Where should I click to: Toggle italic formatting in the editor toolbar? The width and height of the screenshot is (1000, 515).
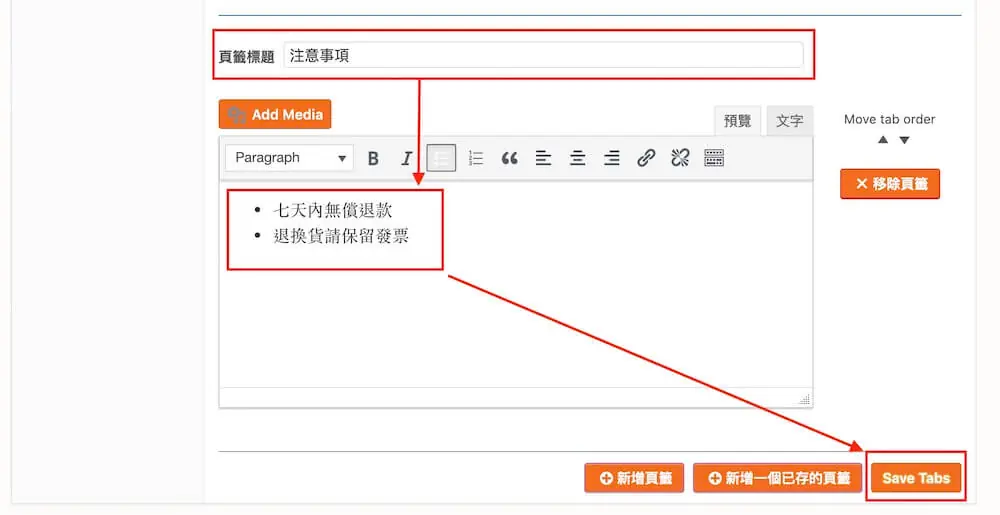[406, 158]
